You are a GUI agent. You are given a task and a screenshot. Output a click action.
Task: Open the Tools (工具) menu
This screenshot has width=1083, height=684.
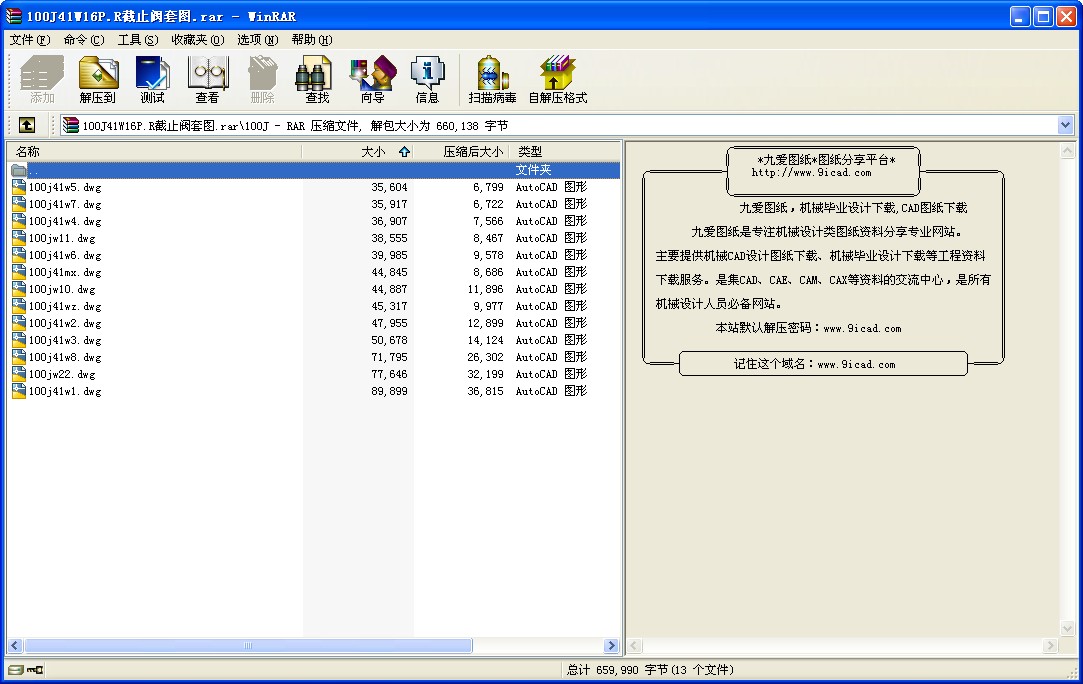[x=137, y=40]
